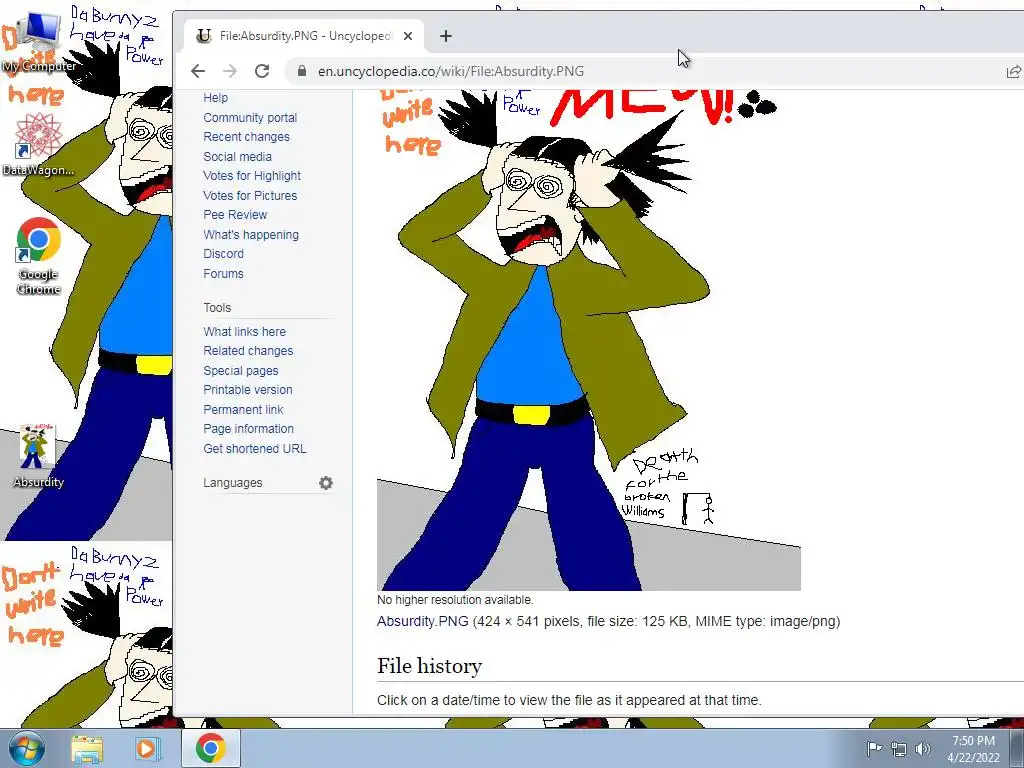Viewport: 1024px width, 768px height.
Task: Click the Languages sidebar heading
Action: coord(232,483)
